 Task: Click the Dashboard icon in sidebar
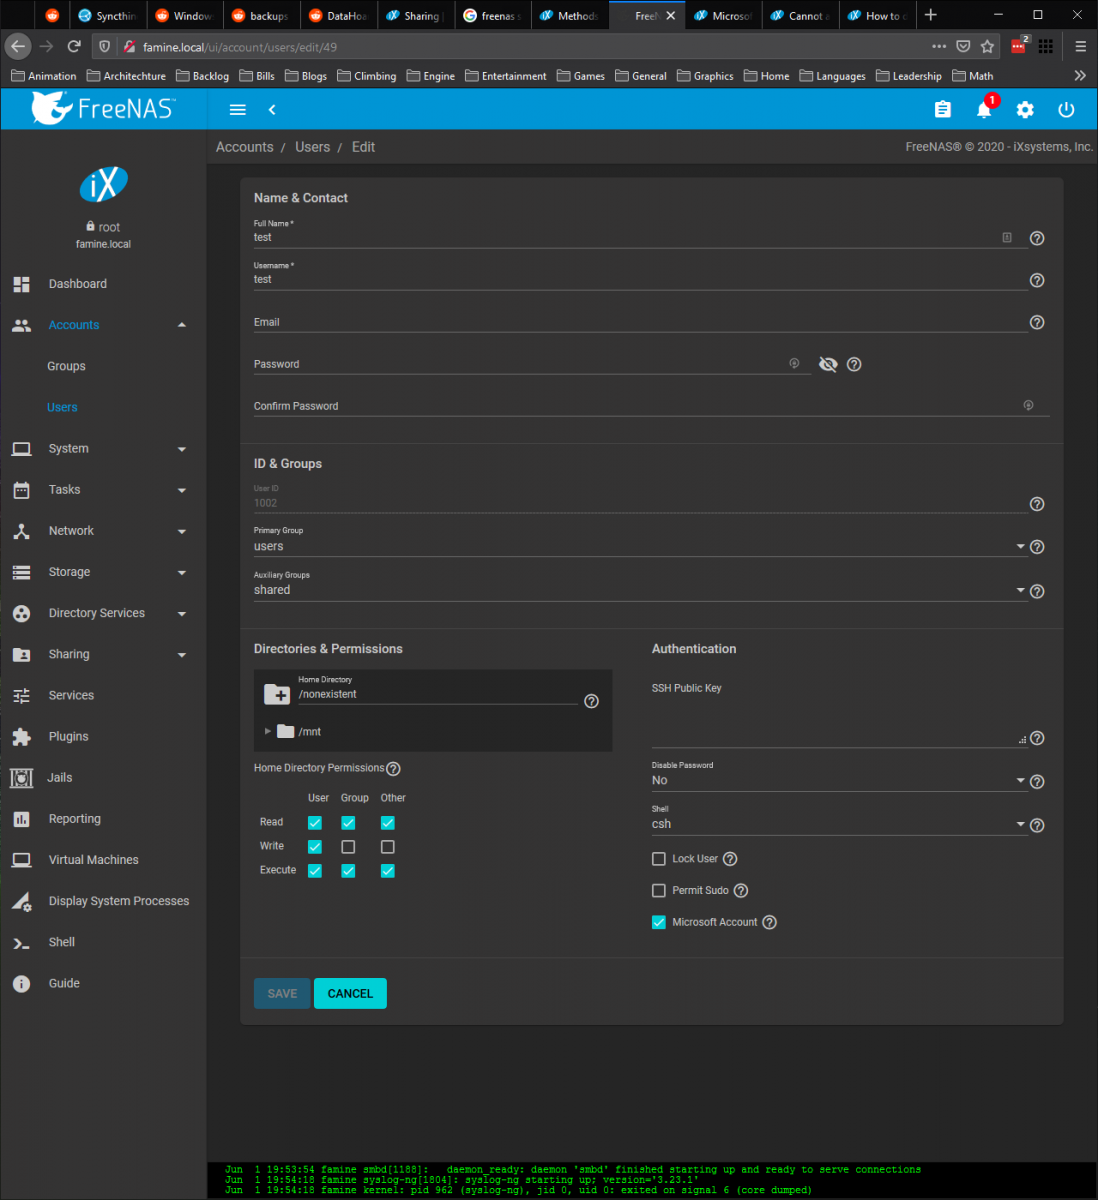(x=21, y=284)
